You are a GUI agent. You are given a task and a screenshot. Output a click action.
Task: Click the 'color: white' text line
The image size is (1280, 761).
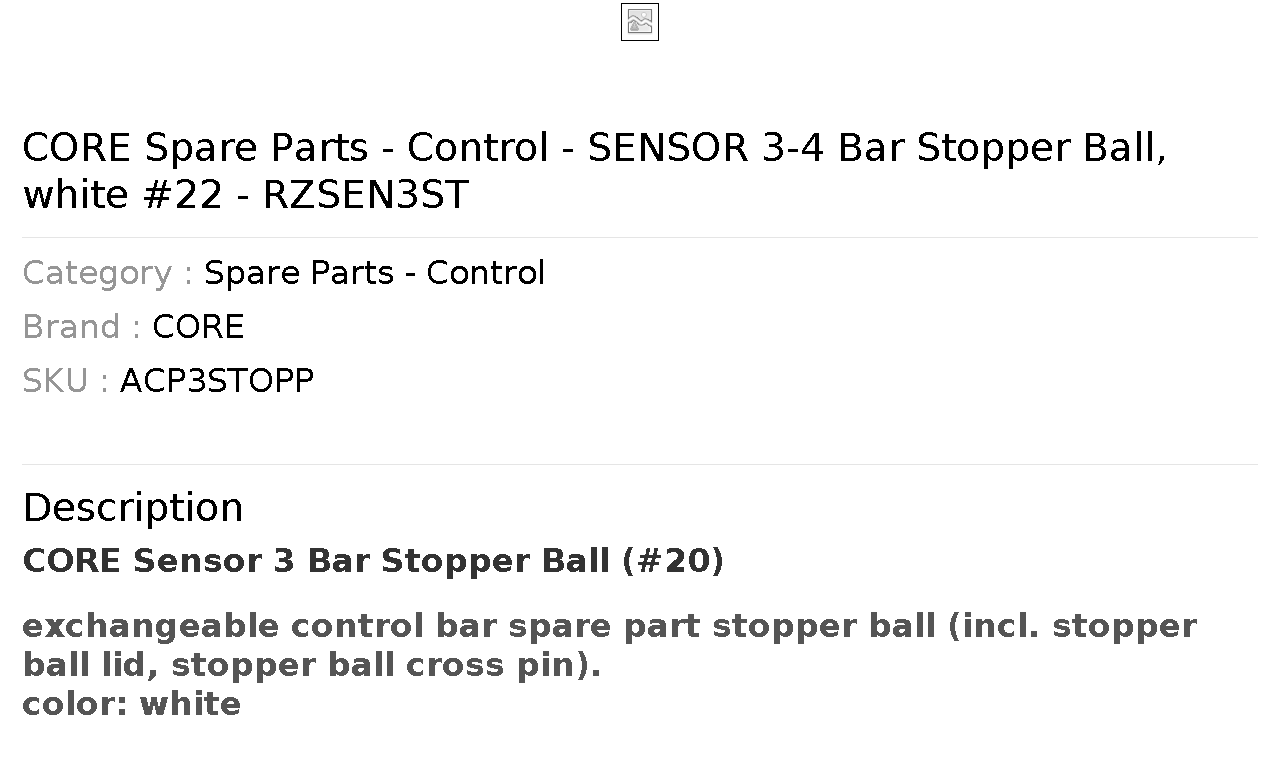coord(132,704)
